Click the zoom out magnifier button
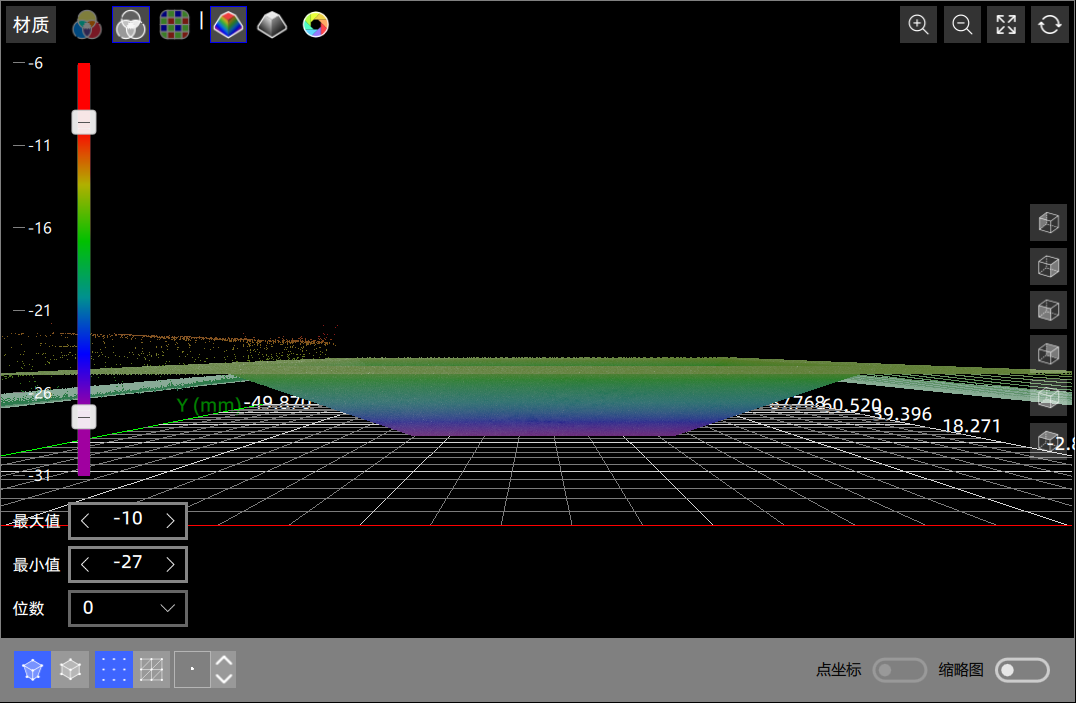 [962, 25]
